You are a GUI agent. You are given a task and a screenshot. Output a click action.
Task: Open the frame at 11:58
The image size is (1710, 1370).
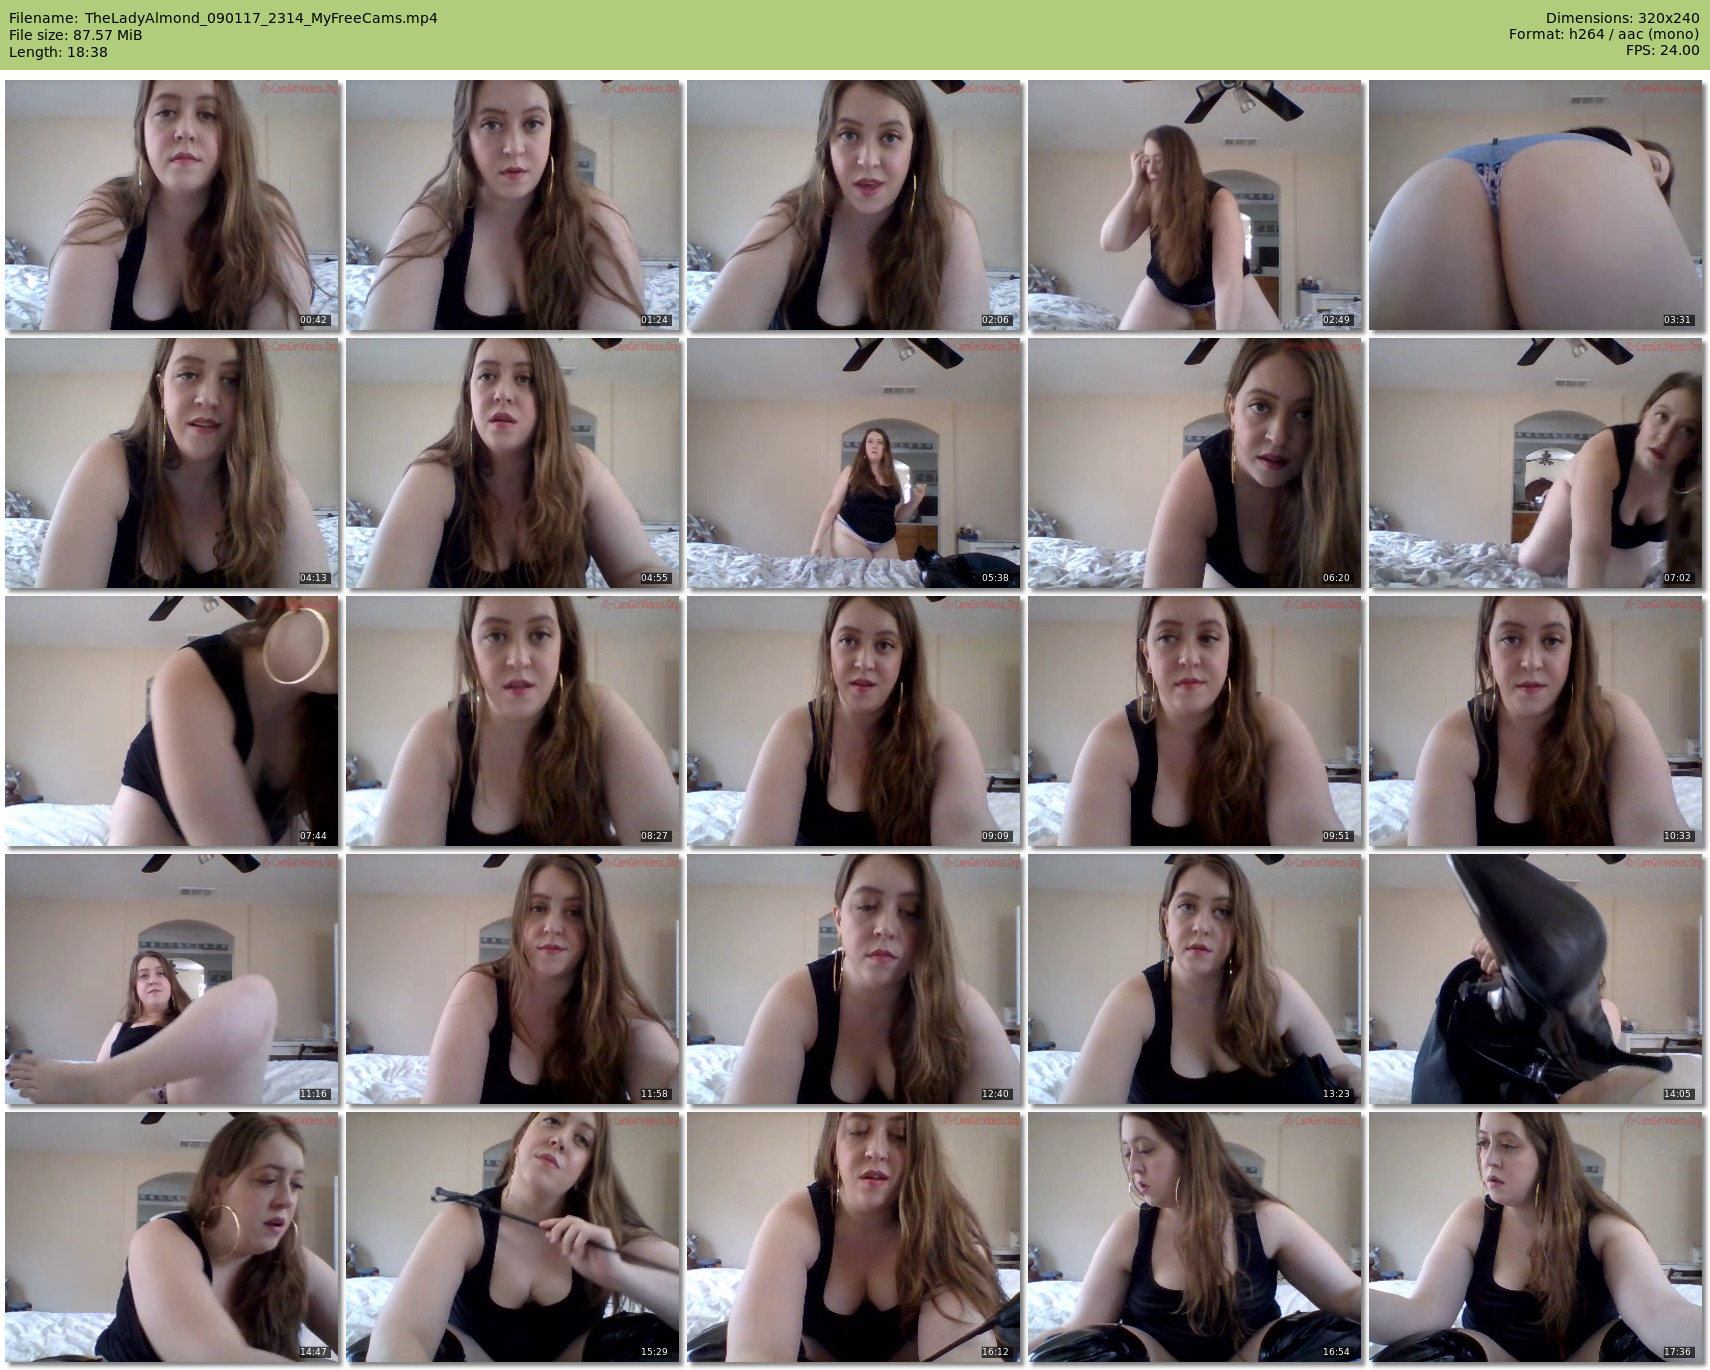(x=513, y=979)
